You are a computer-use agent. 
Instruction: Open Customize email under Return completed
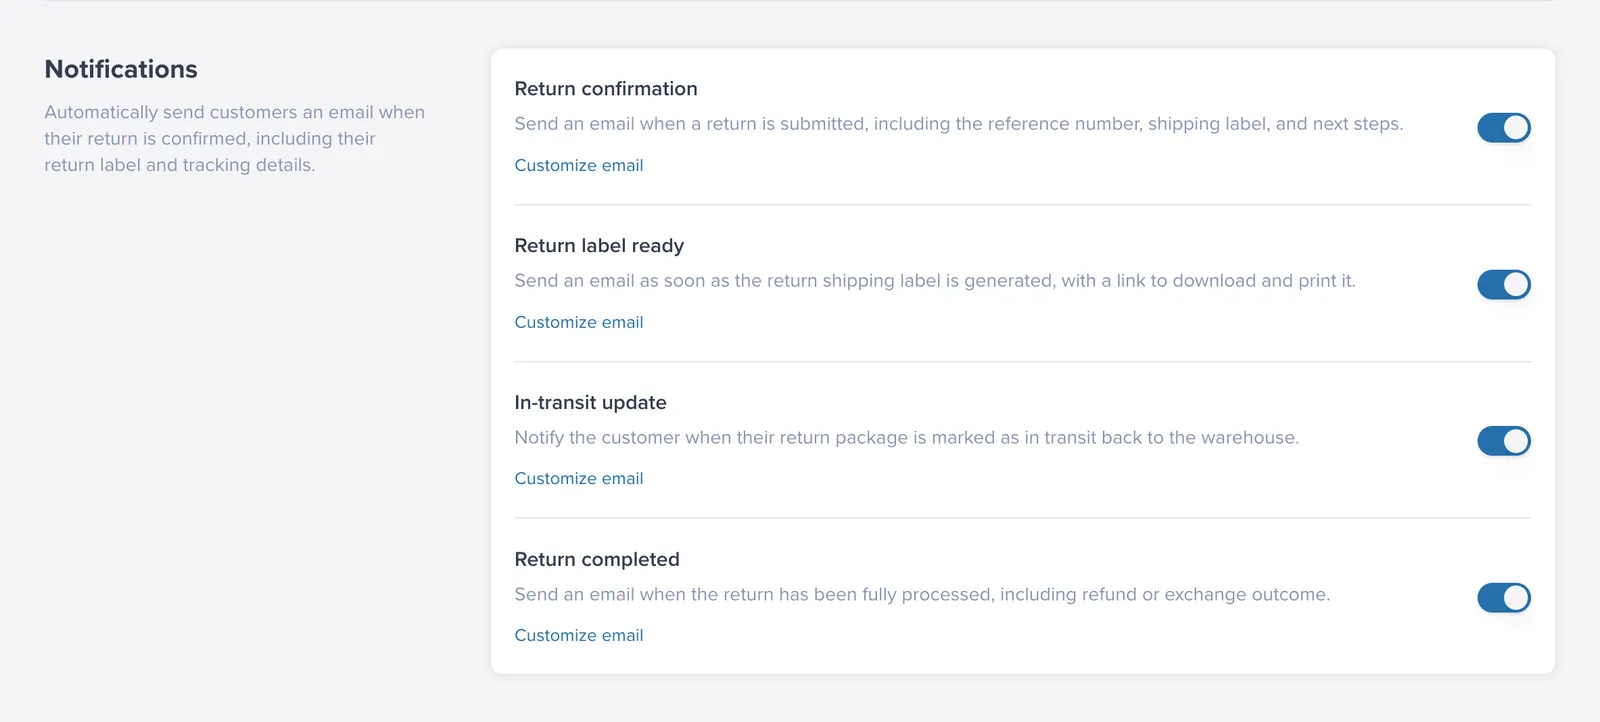(x=579, y=635)
